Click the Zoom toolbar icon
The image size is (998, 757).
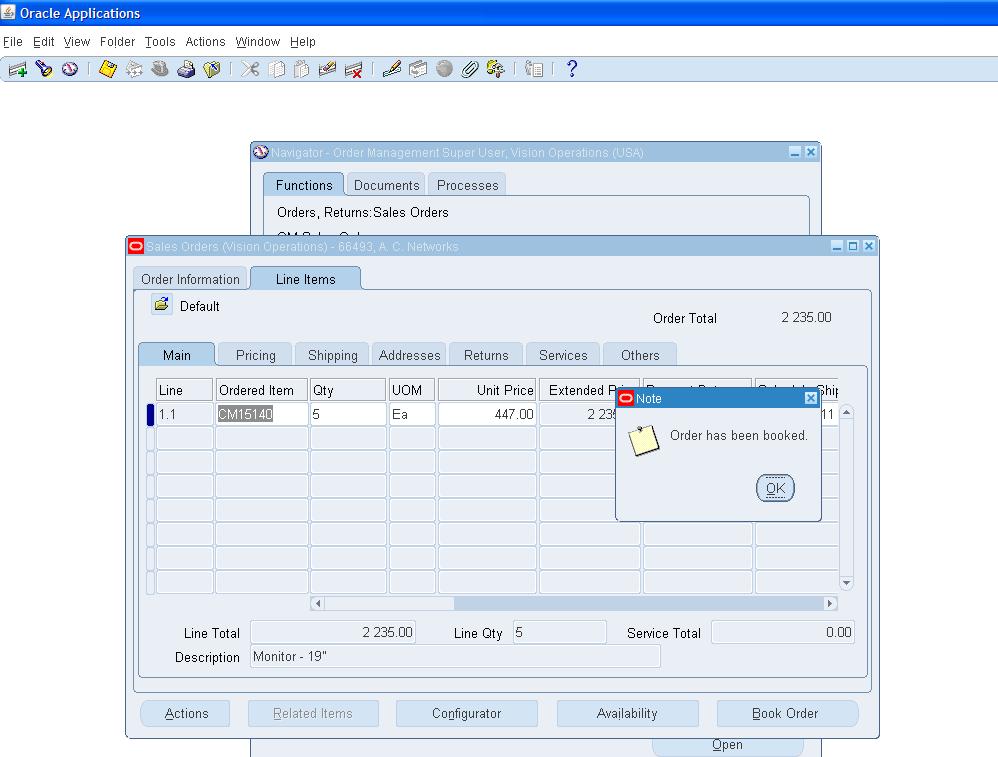coord(418,69)
